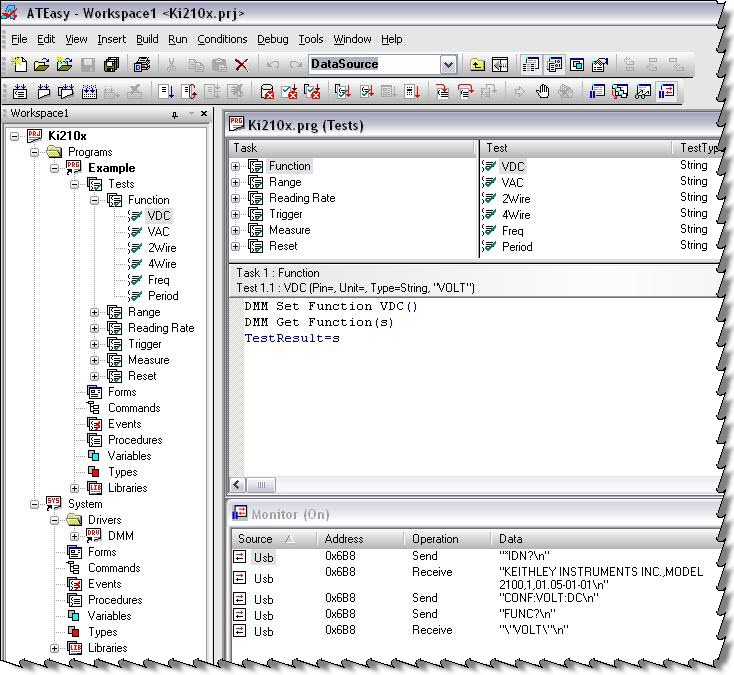734x675 pixels.
Task: Click the PRG icon in the Ki210x.prg title
Action: 236,124
